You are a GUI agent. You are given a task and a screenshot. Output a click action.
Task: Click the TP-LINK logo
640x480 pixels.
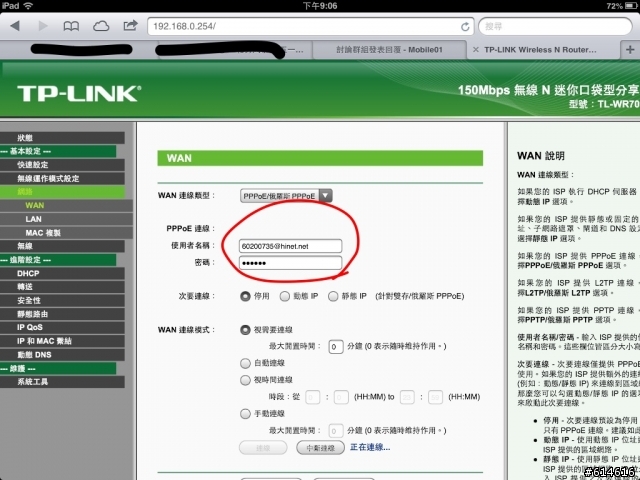79,93
